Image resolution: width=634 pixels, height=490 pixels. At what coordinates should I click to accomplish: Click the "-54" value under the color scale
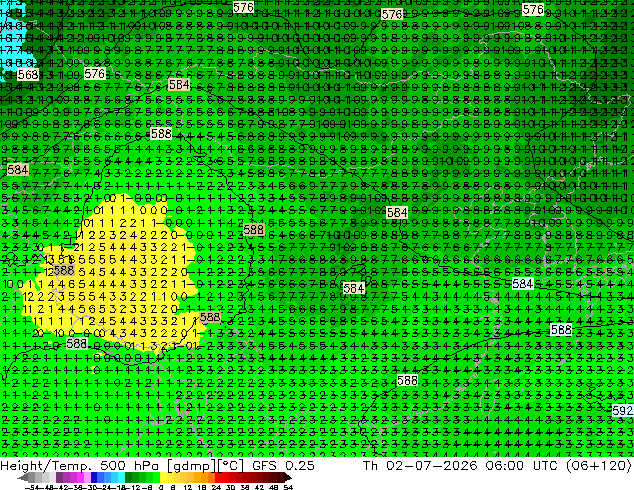32,487
